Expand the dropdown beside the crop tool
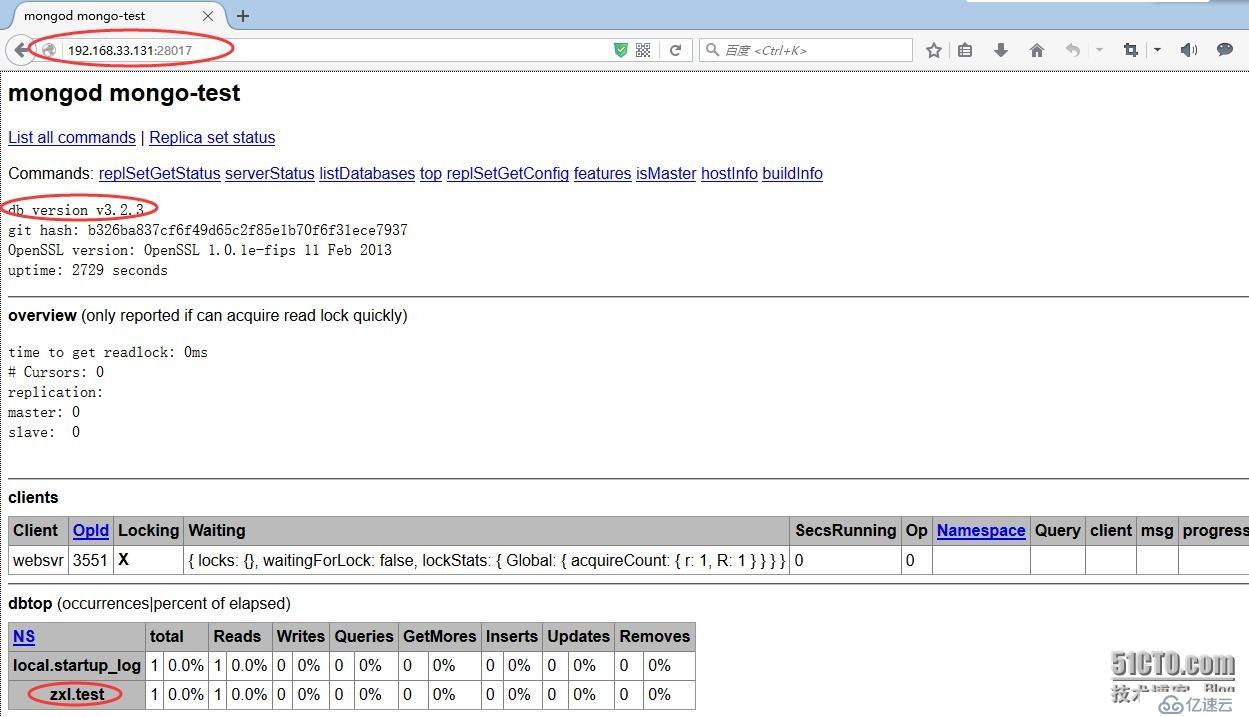 click(x=1157, y=50)
